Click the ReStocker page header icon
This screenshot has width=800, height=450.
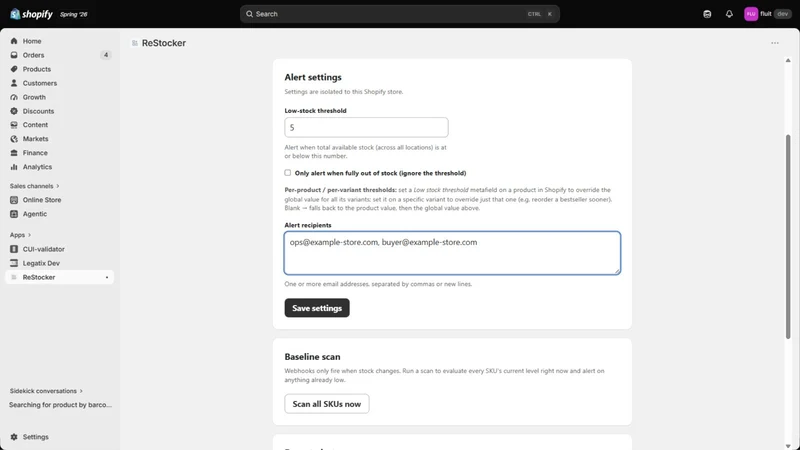(135, 43)
